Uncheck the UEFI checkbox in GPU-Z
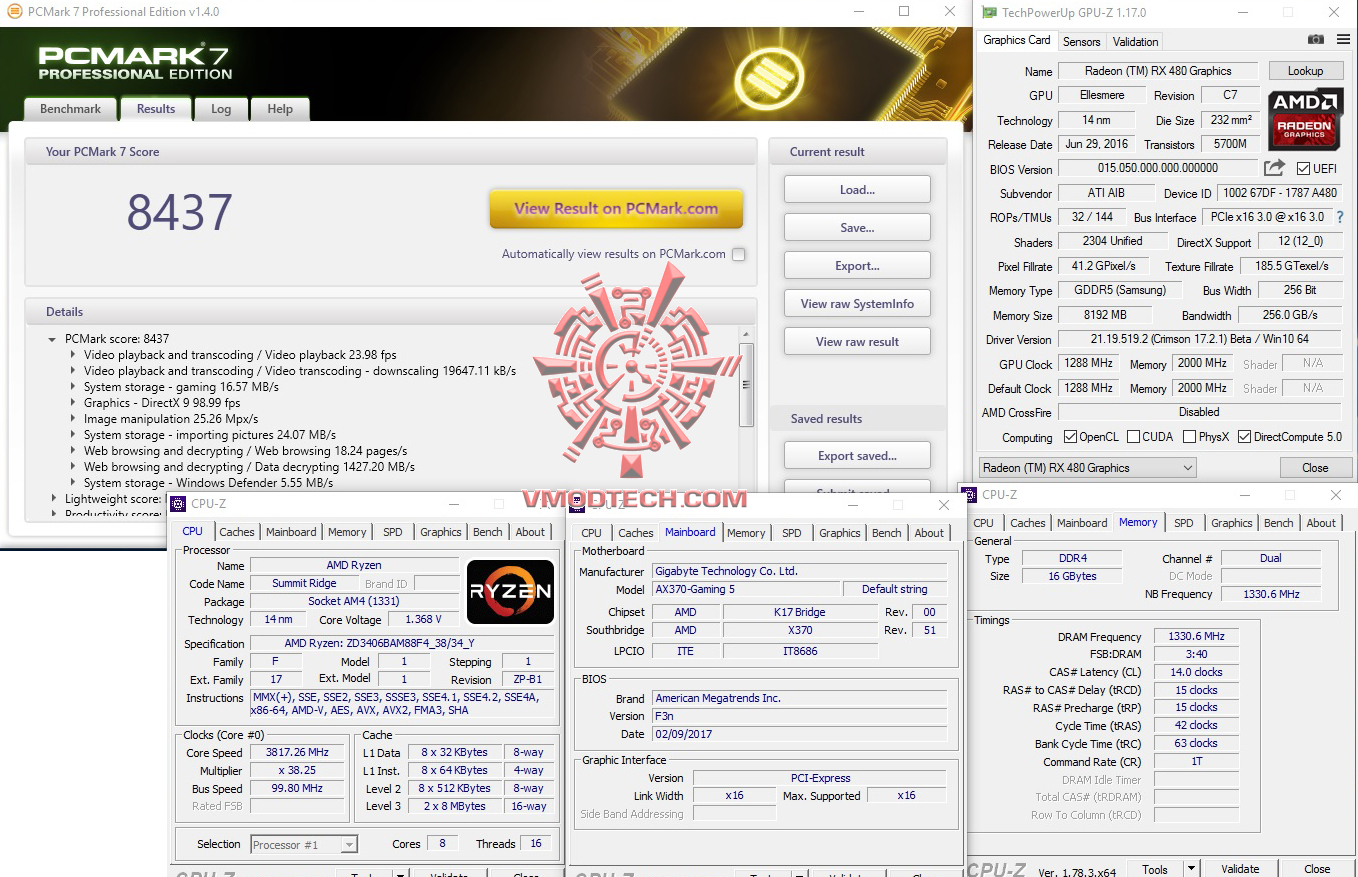This screenshot has height=877, width=1358. 1302,168
